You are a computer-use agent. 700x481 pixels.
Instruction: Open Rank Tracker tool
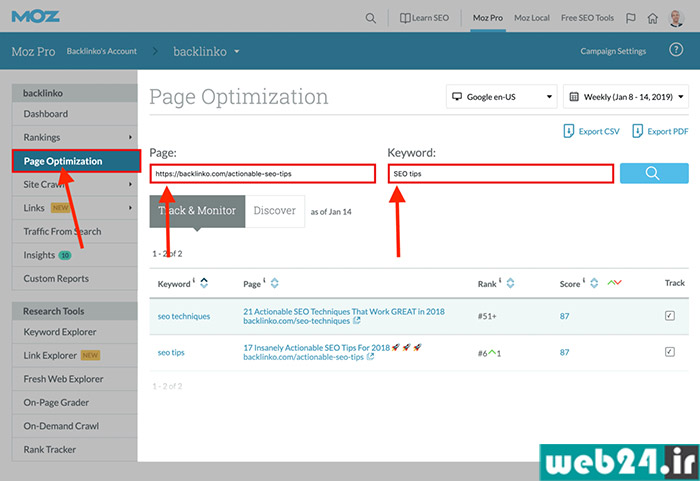click(75, 450)
